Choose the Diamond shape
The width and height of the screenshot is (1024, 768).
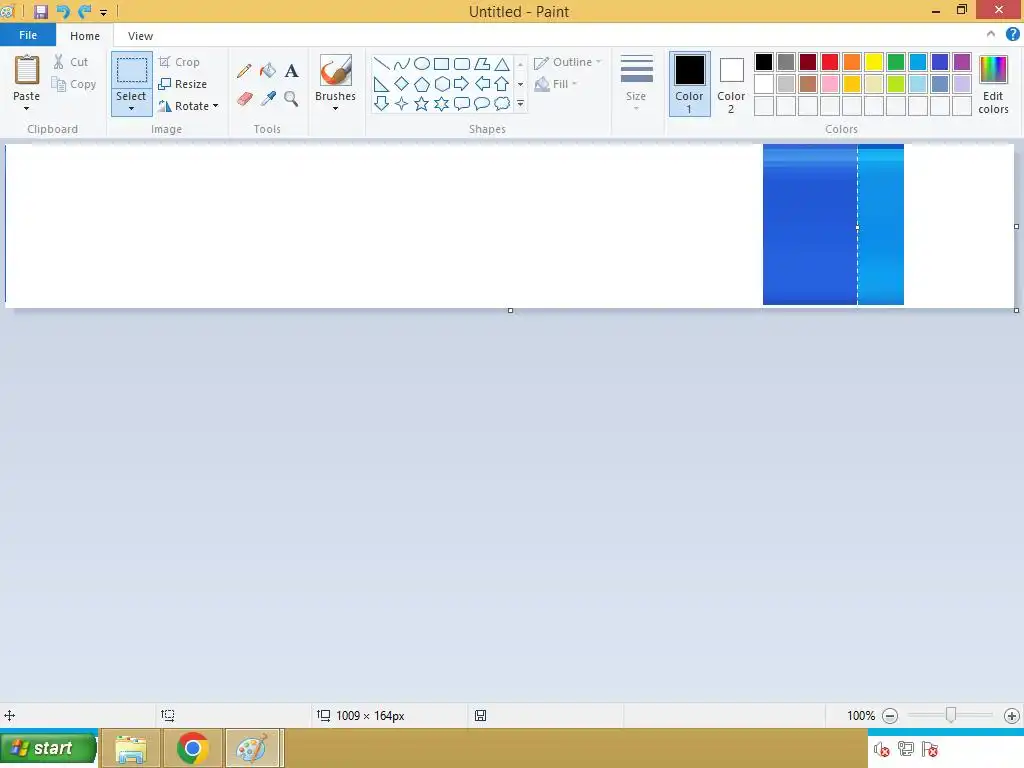(402, 84)
